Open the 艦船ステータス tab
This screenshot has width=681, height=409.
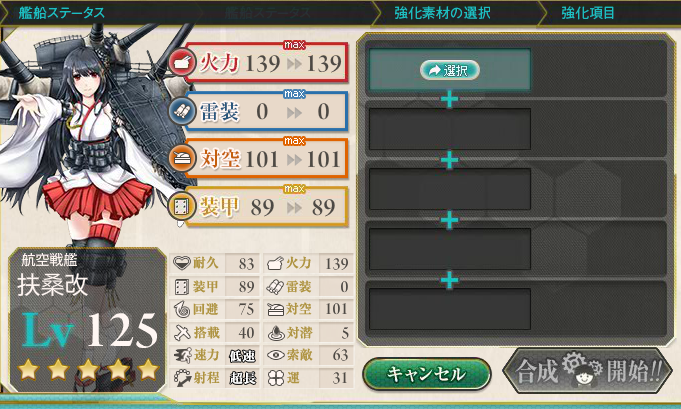pyautogui.click(x=61, y=13)
